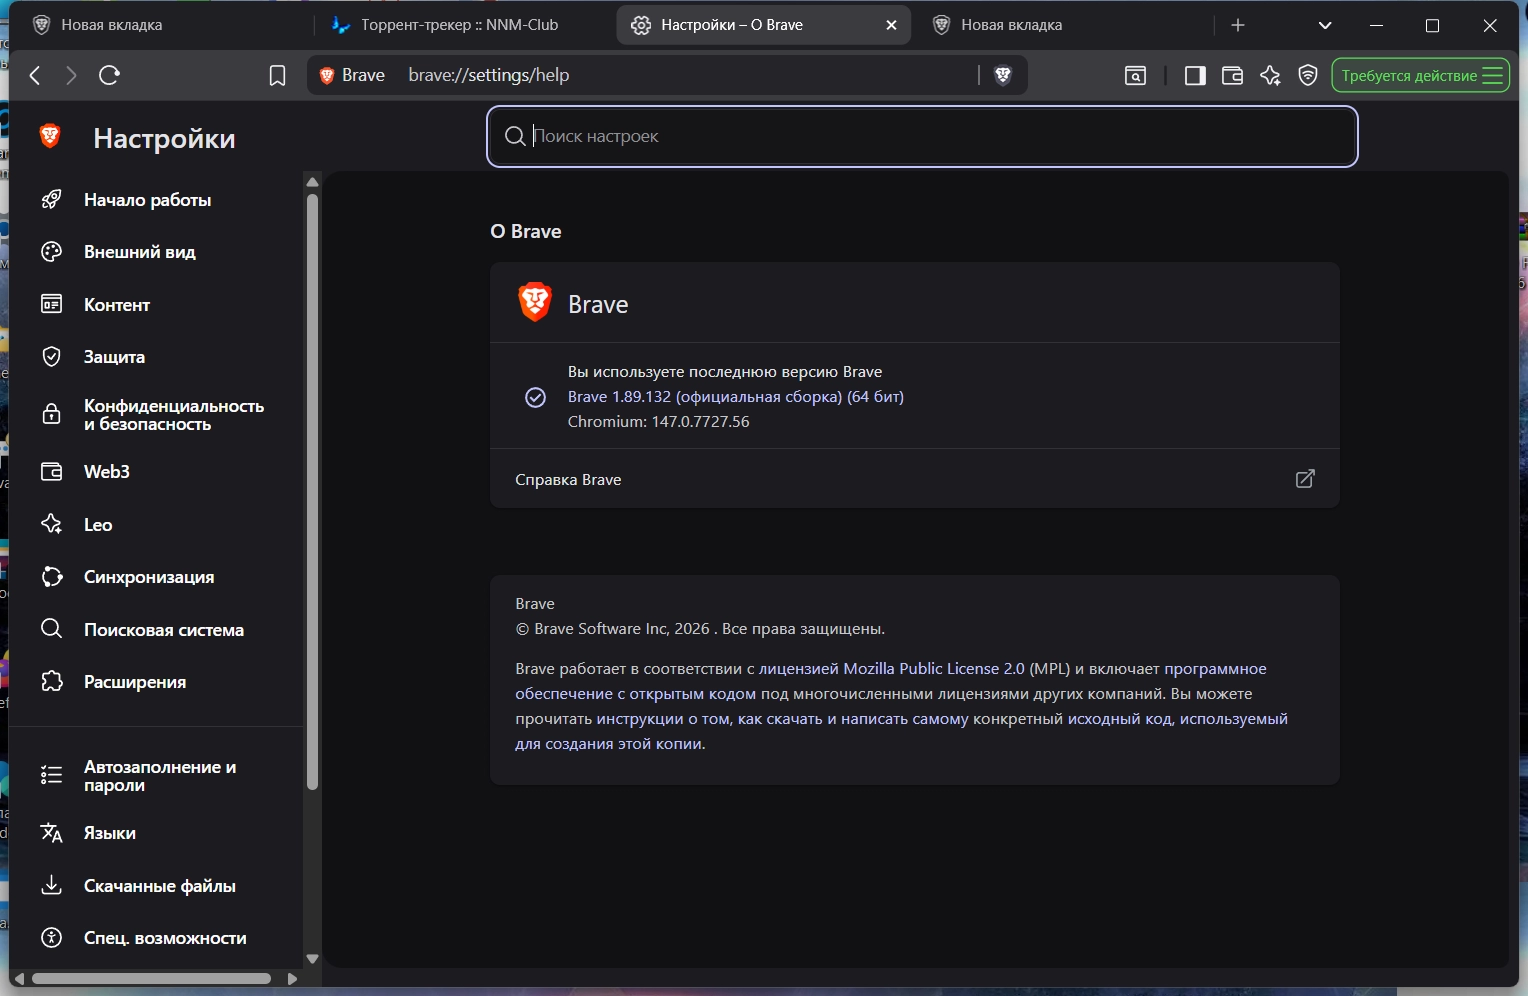Open the Brave Wallet icon
The image size is (1528, 996).
[x=1232, y=76]
